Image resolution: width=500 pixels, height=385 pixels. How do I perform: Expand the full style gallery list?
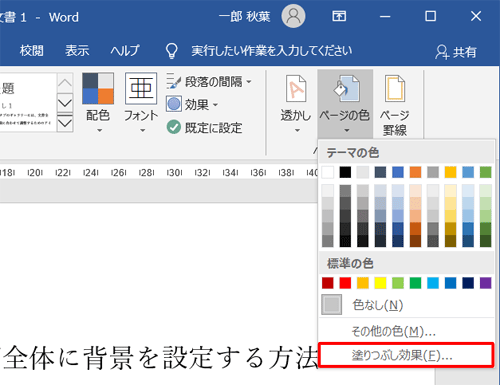pyautogui.click(x=65, y=122)
